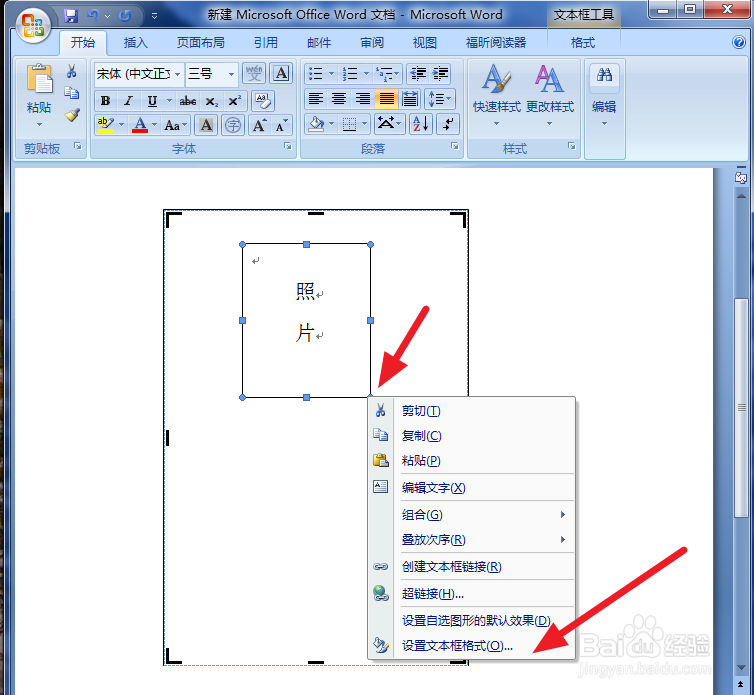Screen dimensions: 754x695
Task: Open the Word help question mark
Action: (739, 42)
